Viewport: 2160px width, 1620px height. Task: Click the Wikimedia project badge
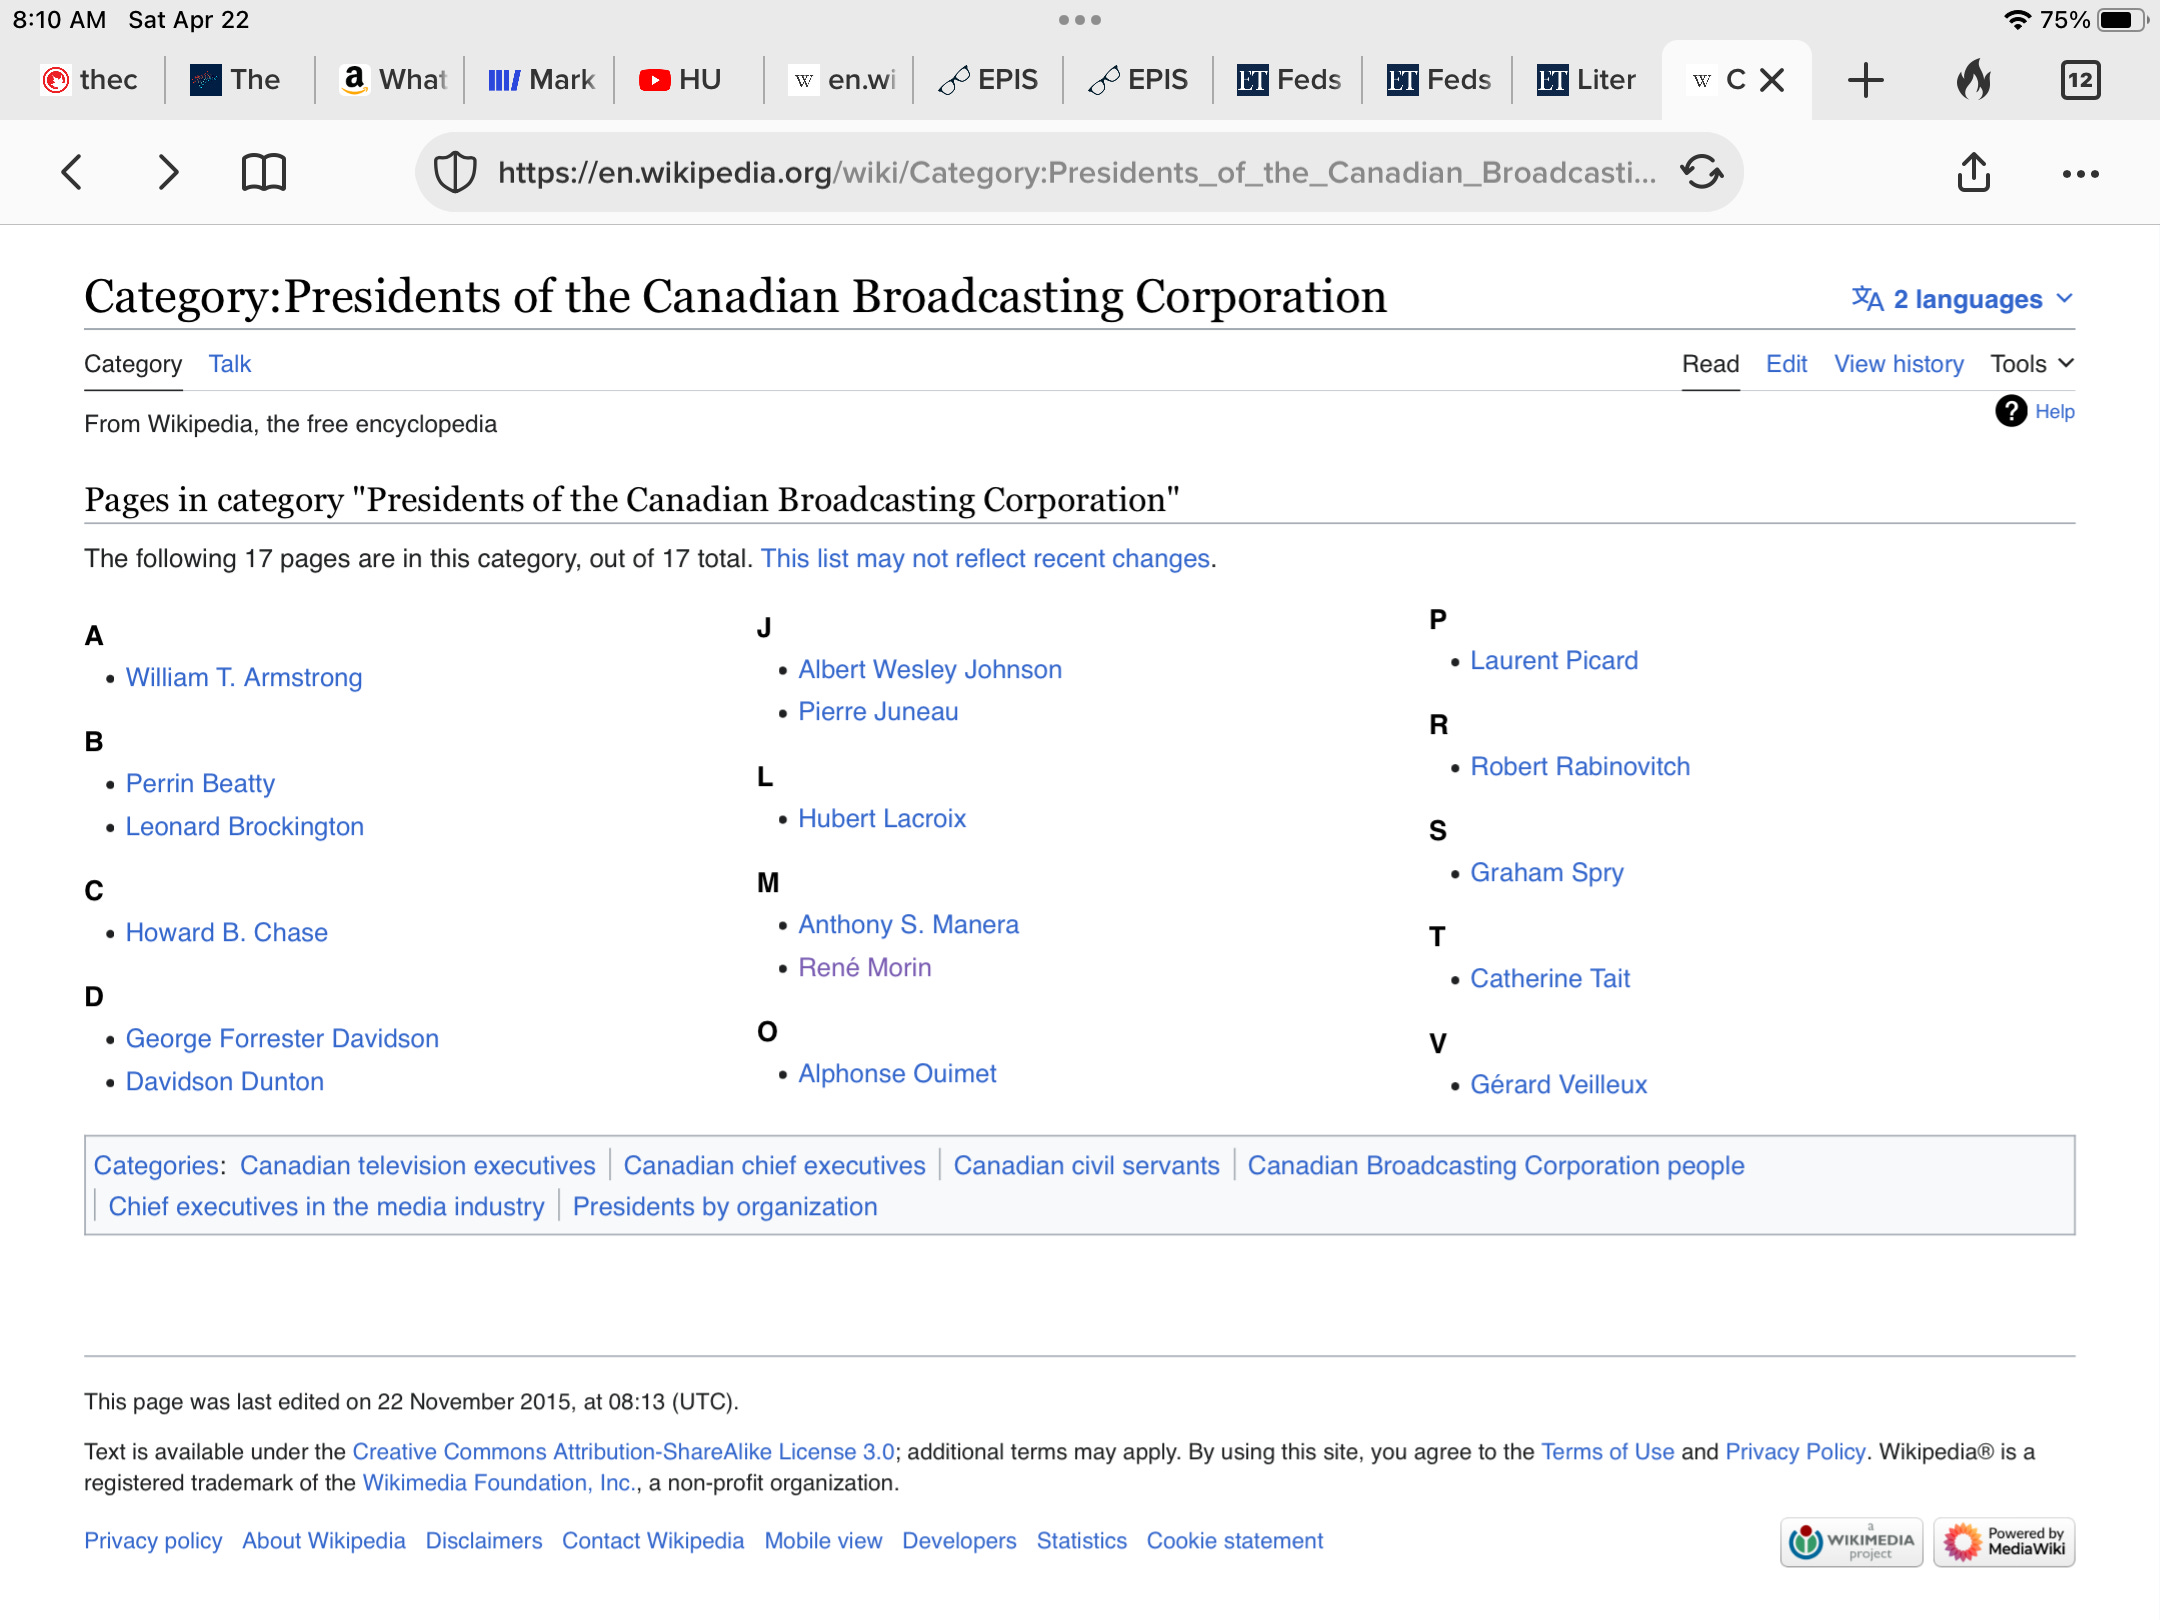click(x=1851, y=1541)
